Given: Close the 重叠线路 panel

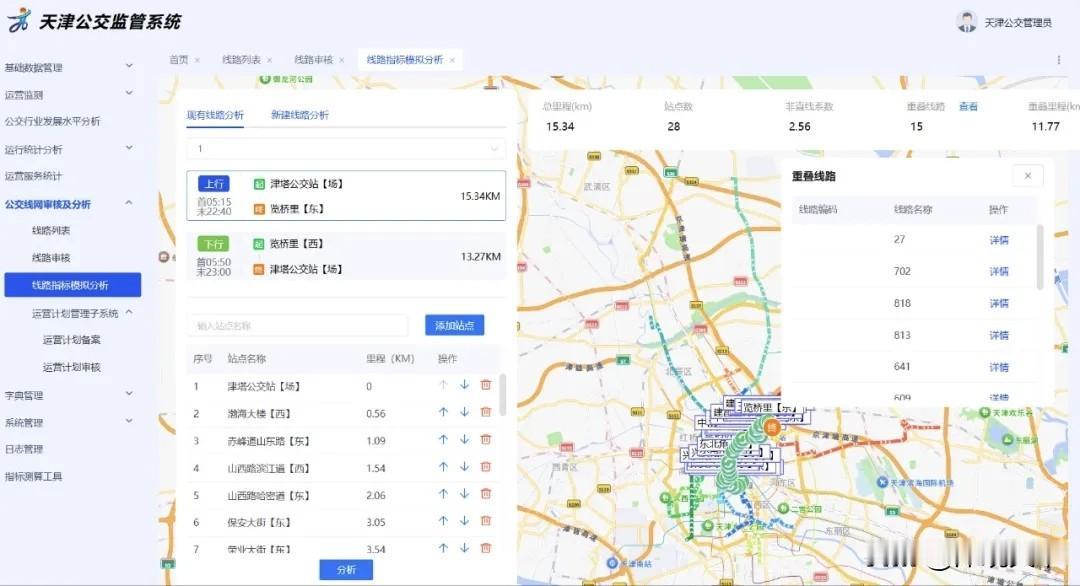Looking at the screenshot, I should coord(1028,176).
